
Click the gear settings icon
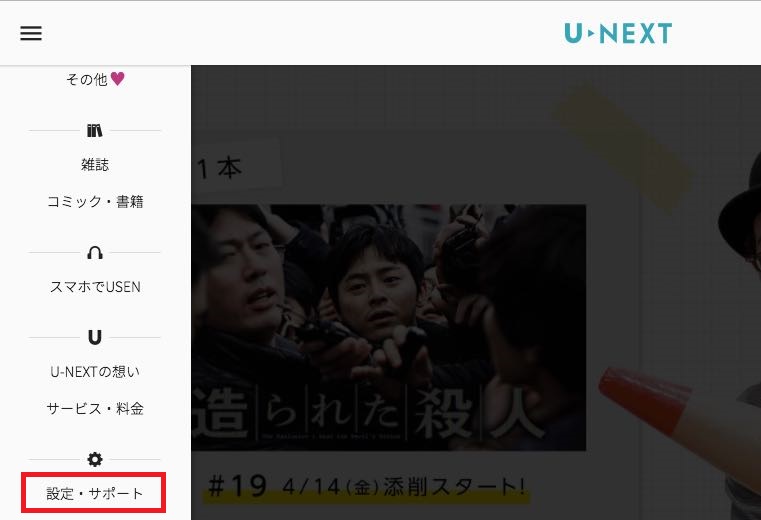pos(95,459)
